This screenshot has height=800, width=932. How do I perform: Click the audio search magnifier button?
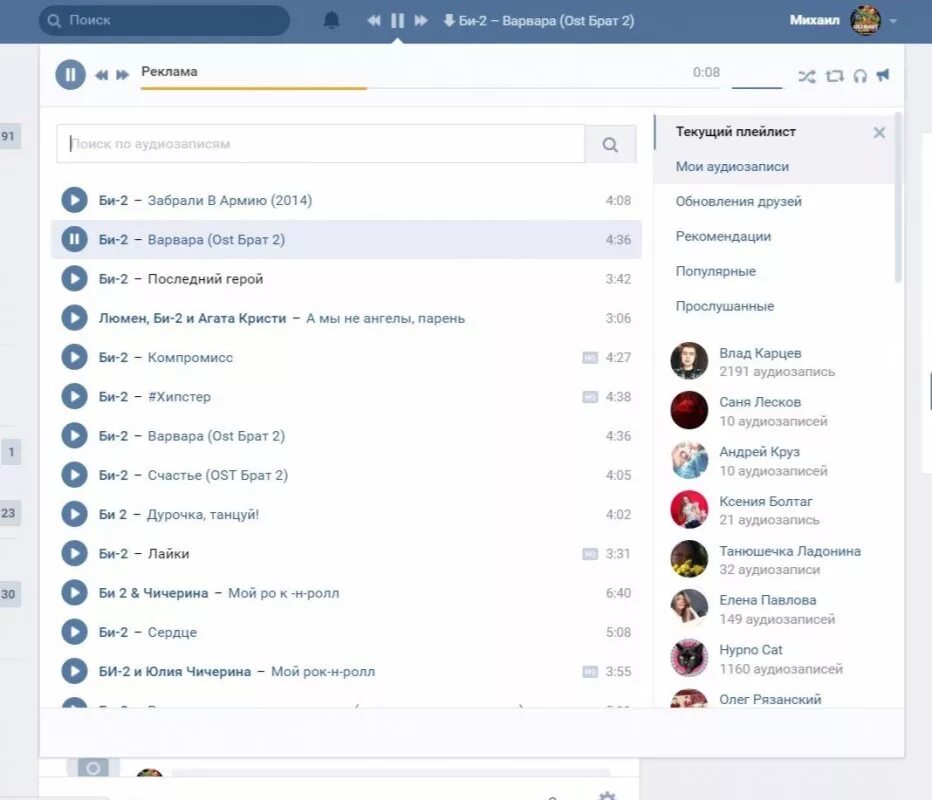[x=610, y=144]
